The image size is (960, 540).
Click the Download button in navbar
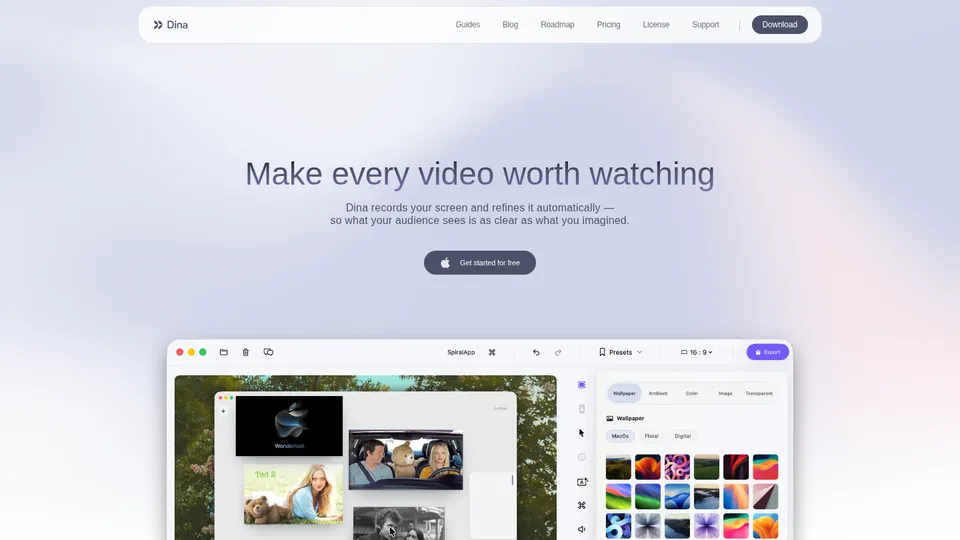click(779, 24)
